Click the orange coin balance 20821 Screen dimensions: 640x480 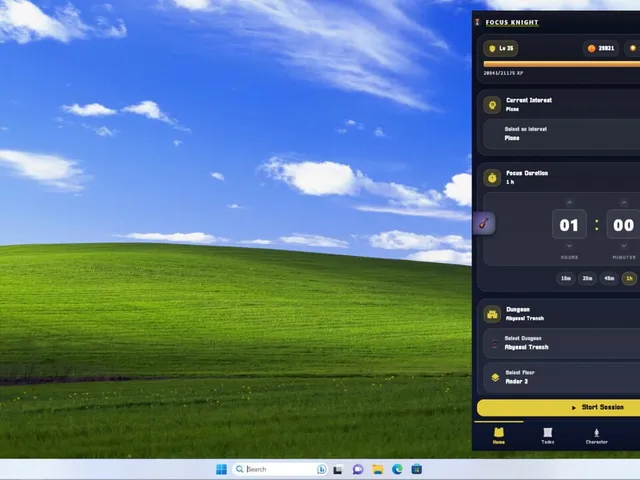[601, 48]
